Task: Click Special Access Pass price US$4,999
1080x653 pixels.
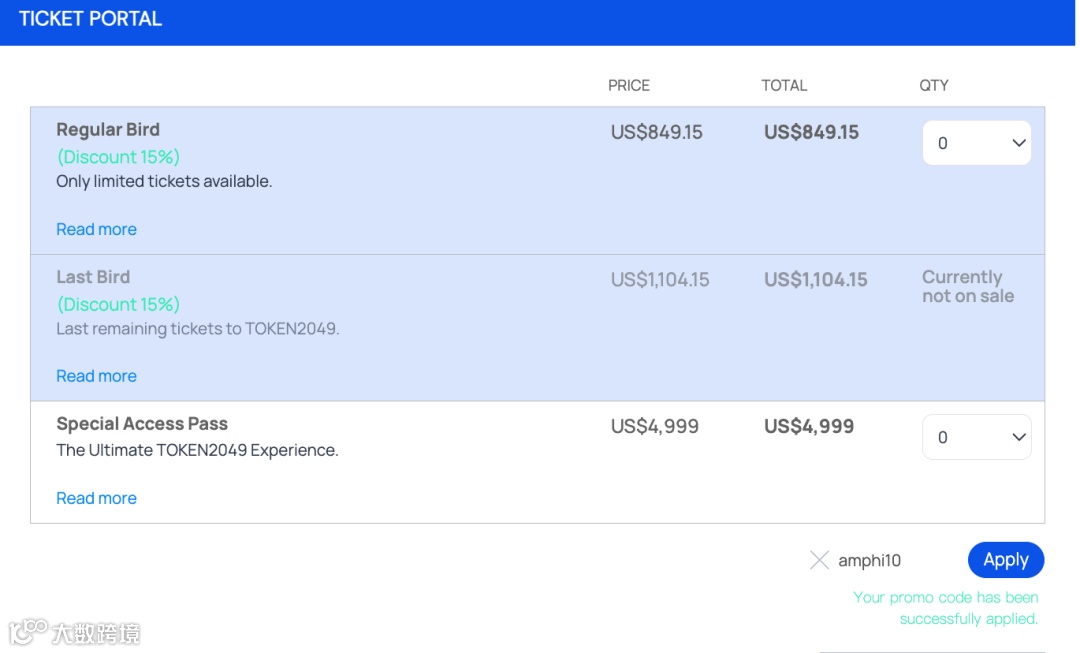Action: click(x=654, y=426)
